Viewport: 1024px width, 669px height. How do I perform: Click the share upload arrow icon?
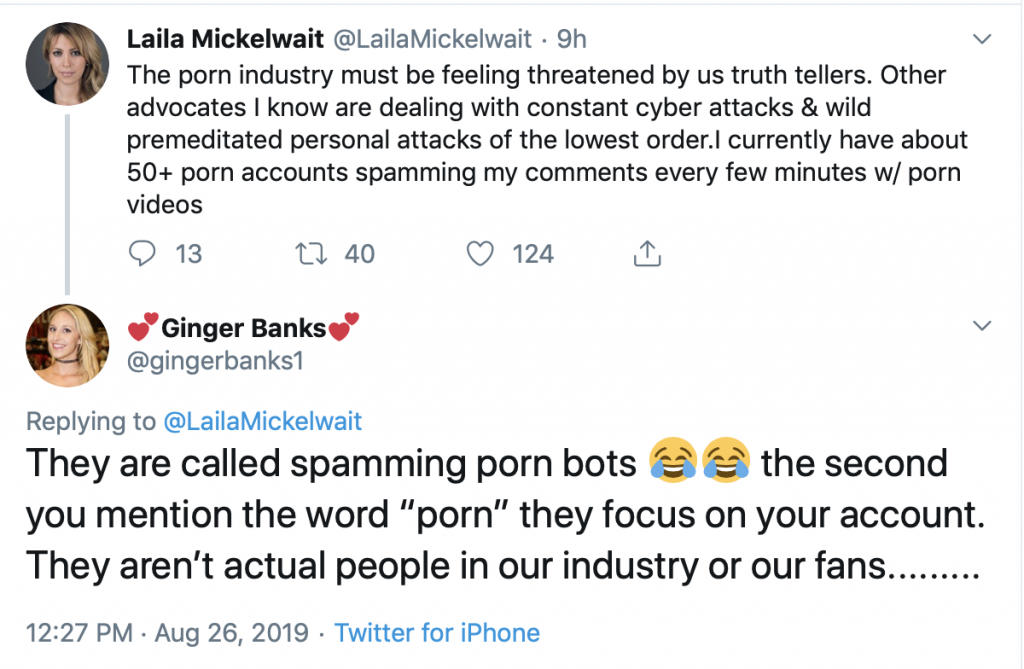tap(648, 254)
